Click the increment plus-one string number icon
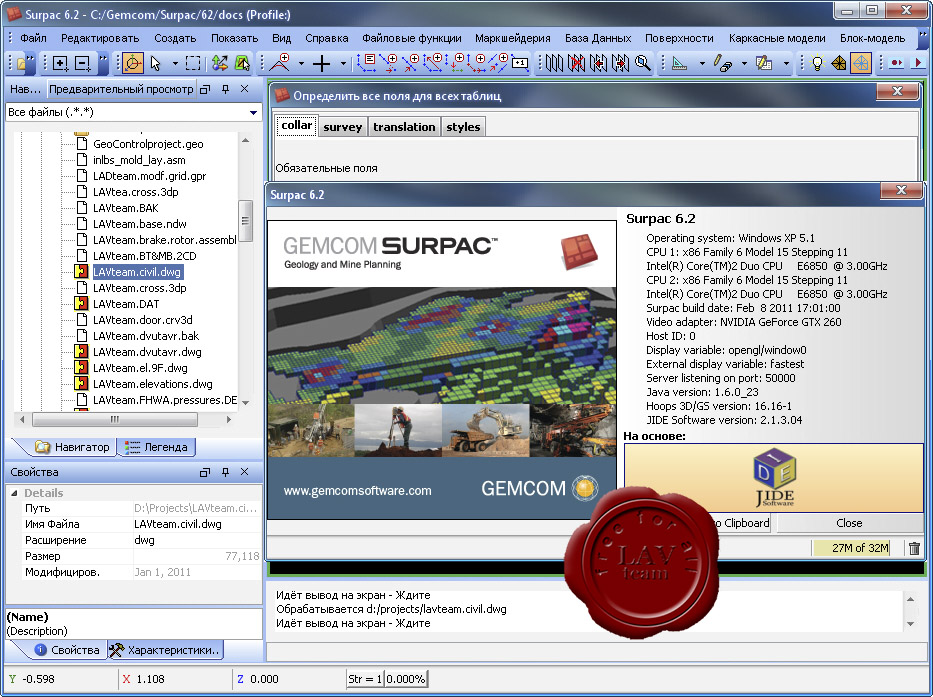The image size is (933, 697). point(519,63)
